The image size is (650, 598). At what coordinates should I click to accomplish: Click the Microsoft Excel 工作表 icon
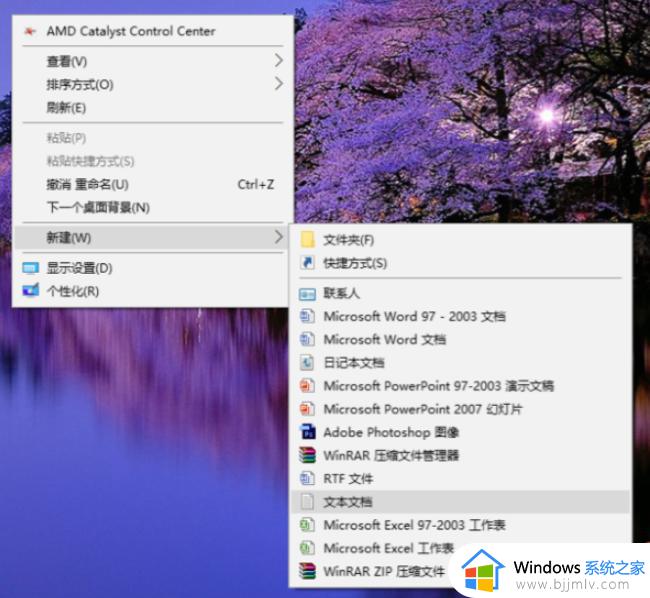[307, 548]
